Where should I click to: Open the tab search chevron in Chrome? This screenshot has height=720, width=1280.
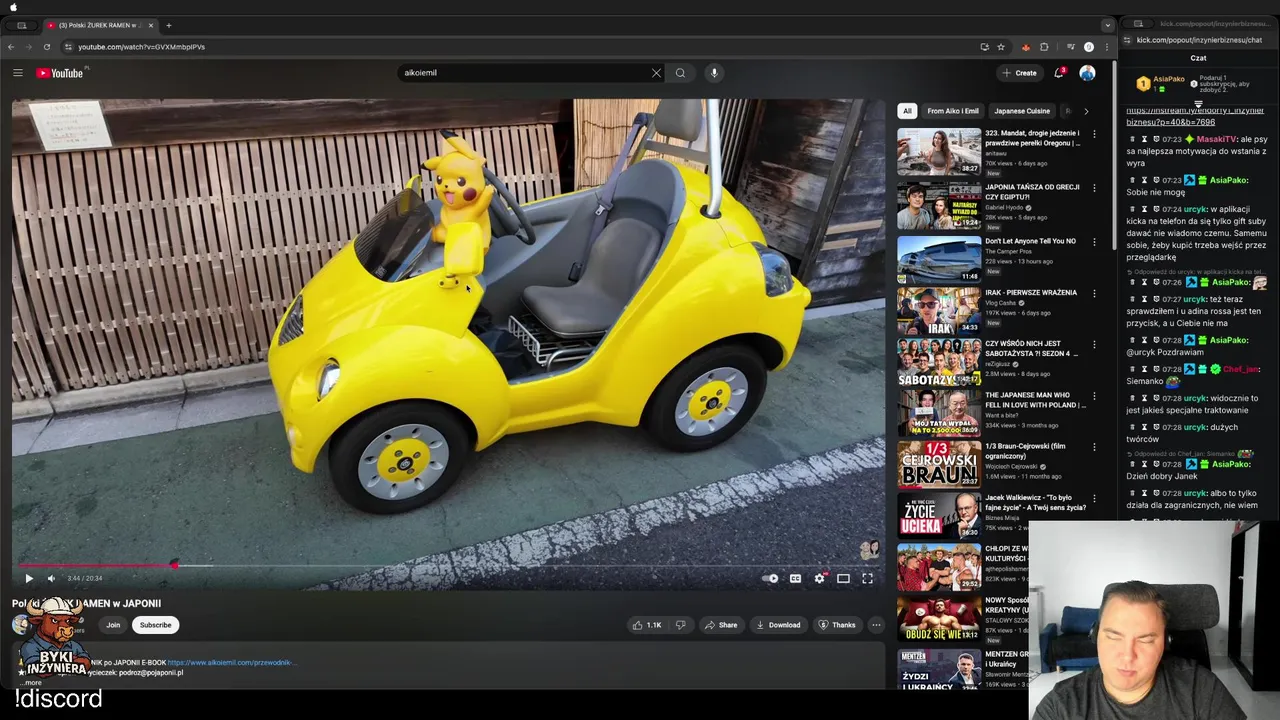click(1107, 25)
